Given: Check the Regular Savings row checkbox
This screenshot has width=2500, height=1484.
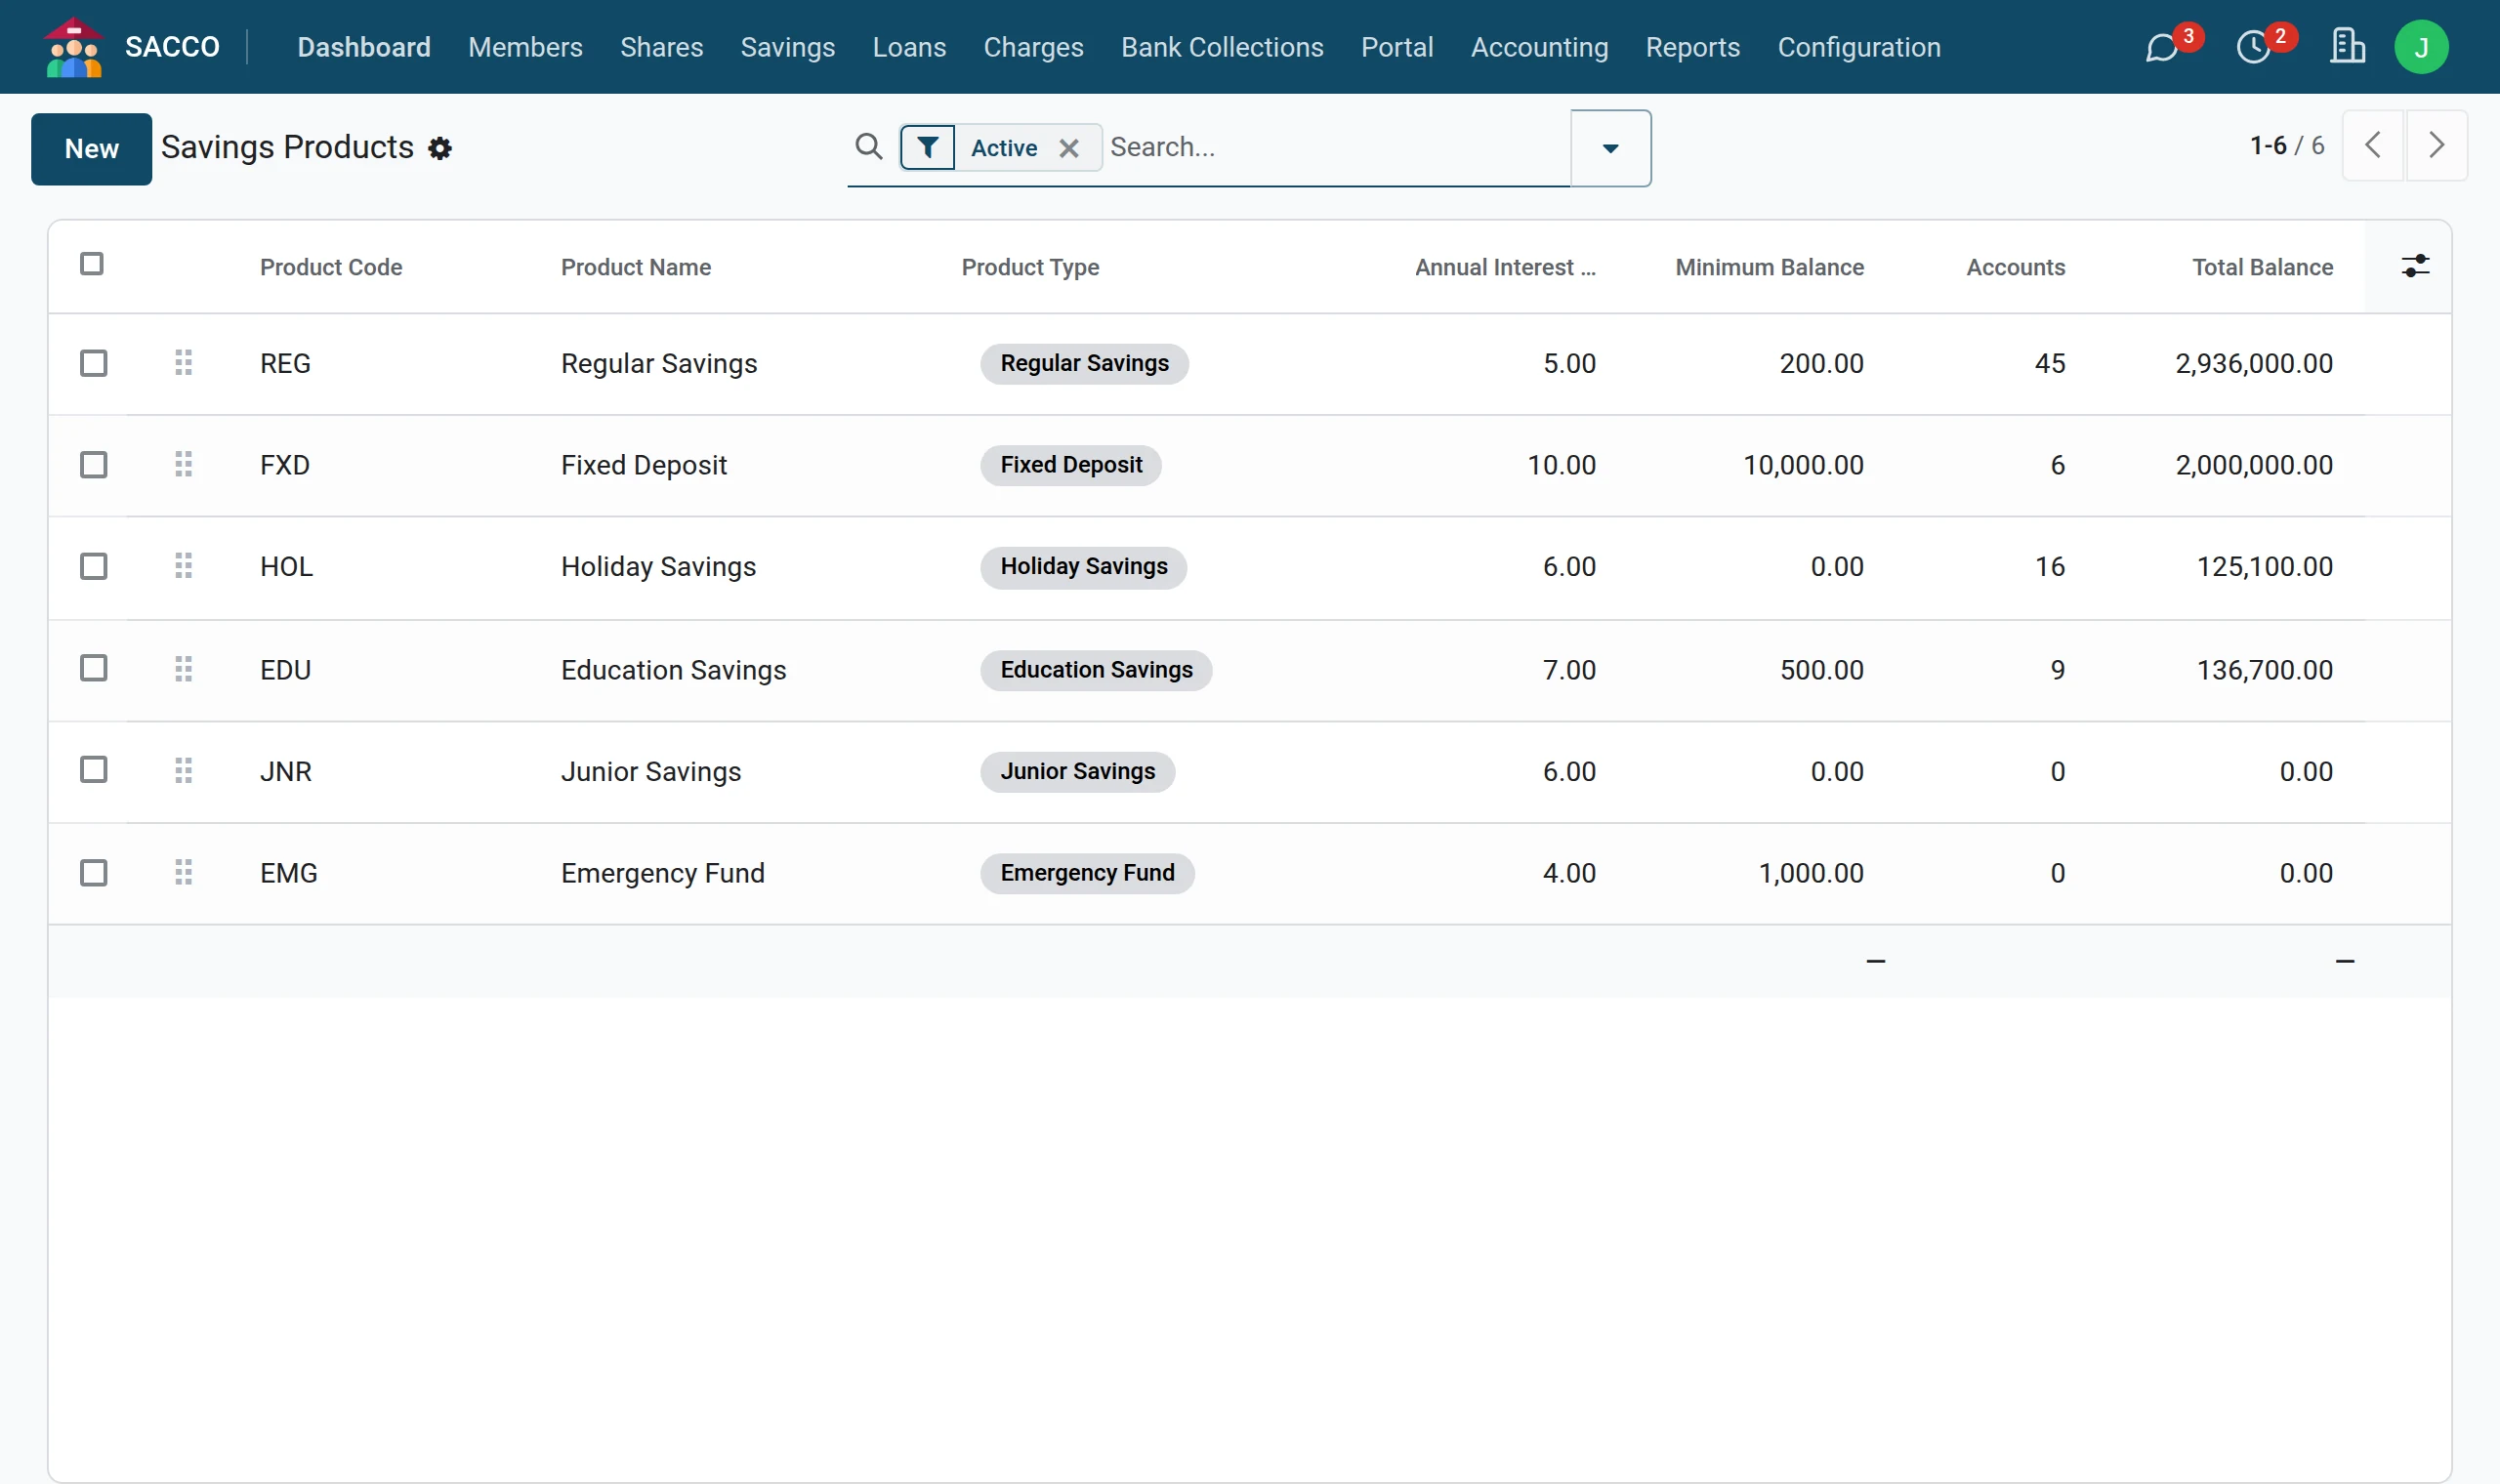Looking at the screenshot, I should (94, 363).
